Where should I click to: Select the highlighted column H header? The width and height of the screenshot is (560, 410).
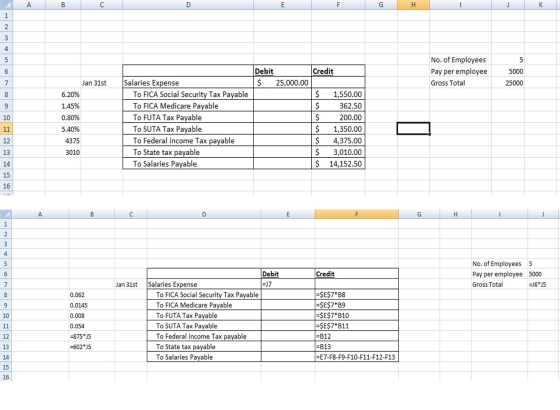click(x=413, y=5)
